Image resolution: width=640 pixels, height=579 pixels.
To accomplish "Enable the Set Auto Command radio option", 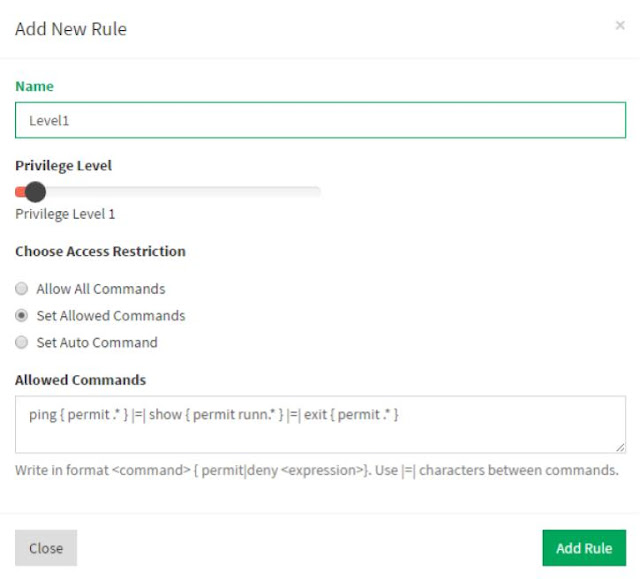I will (22, 343).
